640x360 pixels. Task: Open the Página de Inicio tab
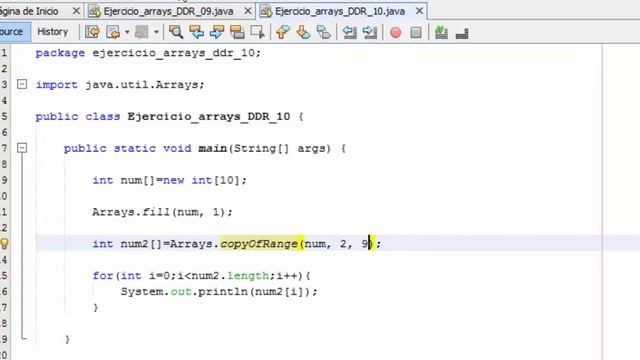point(29,11)
